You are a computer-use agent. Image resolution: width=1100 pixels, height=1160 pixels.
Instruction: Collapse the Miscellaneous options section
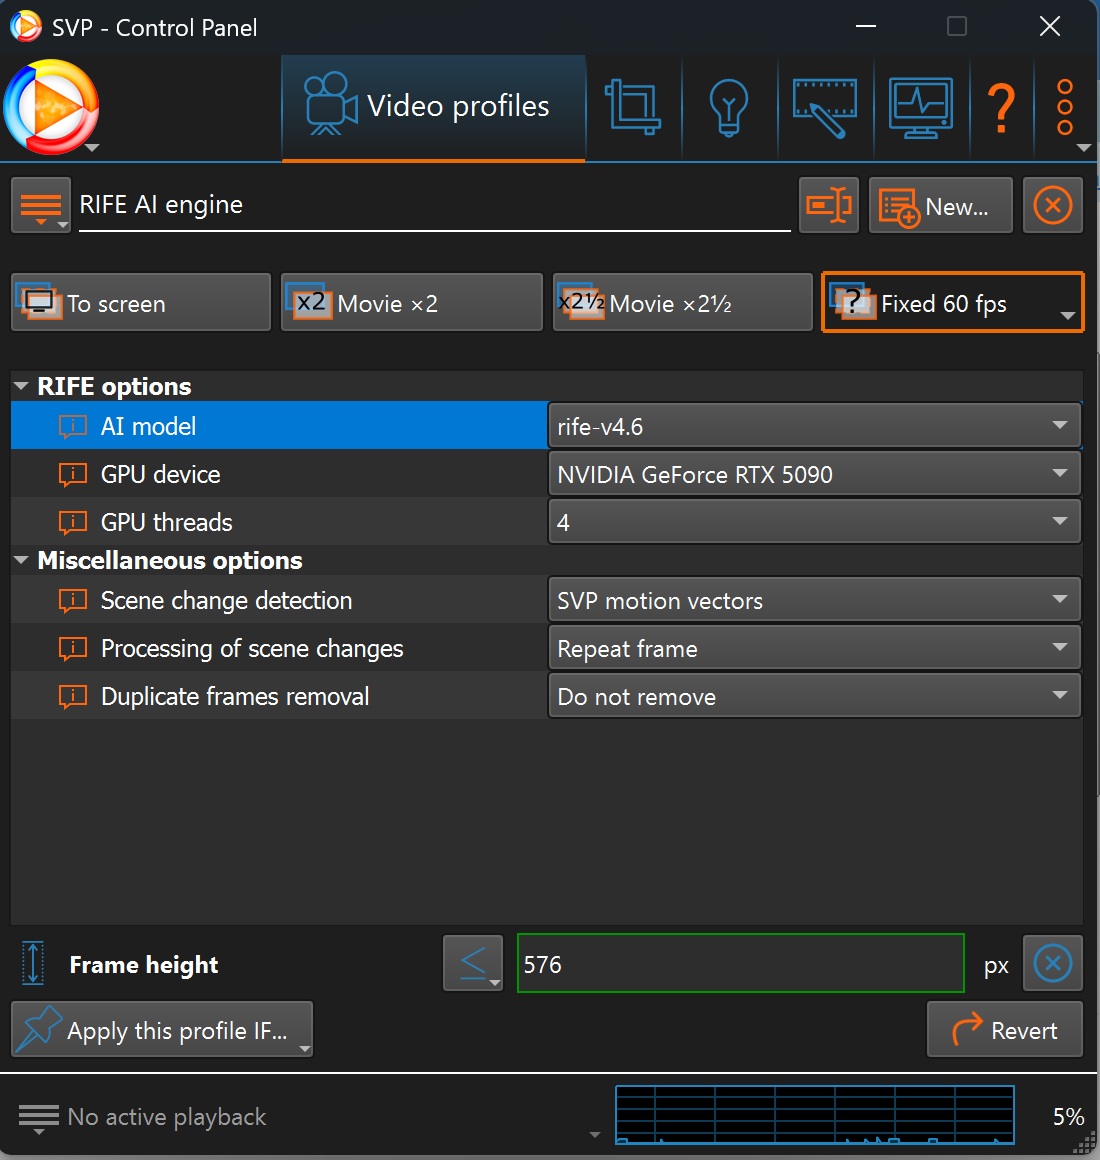[21, 561]
